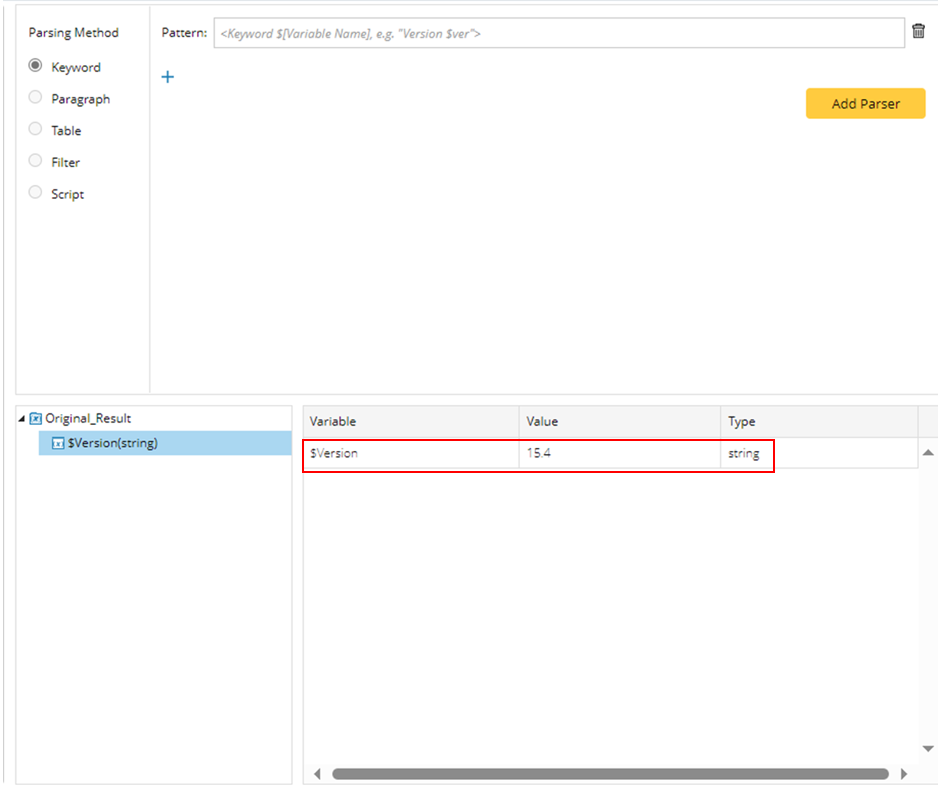Click the blue plus icon to add pattern
The width and height of the screenshot is (943, 785).
(x=168, y=77)
